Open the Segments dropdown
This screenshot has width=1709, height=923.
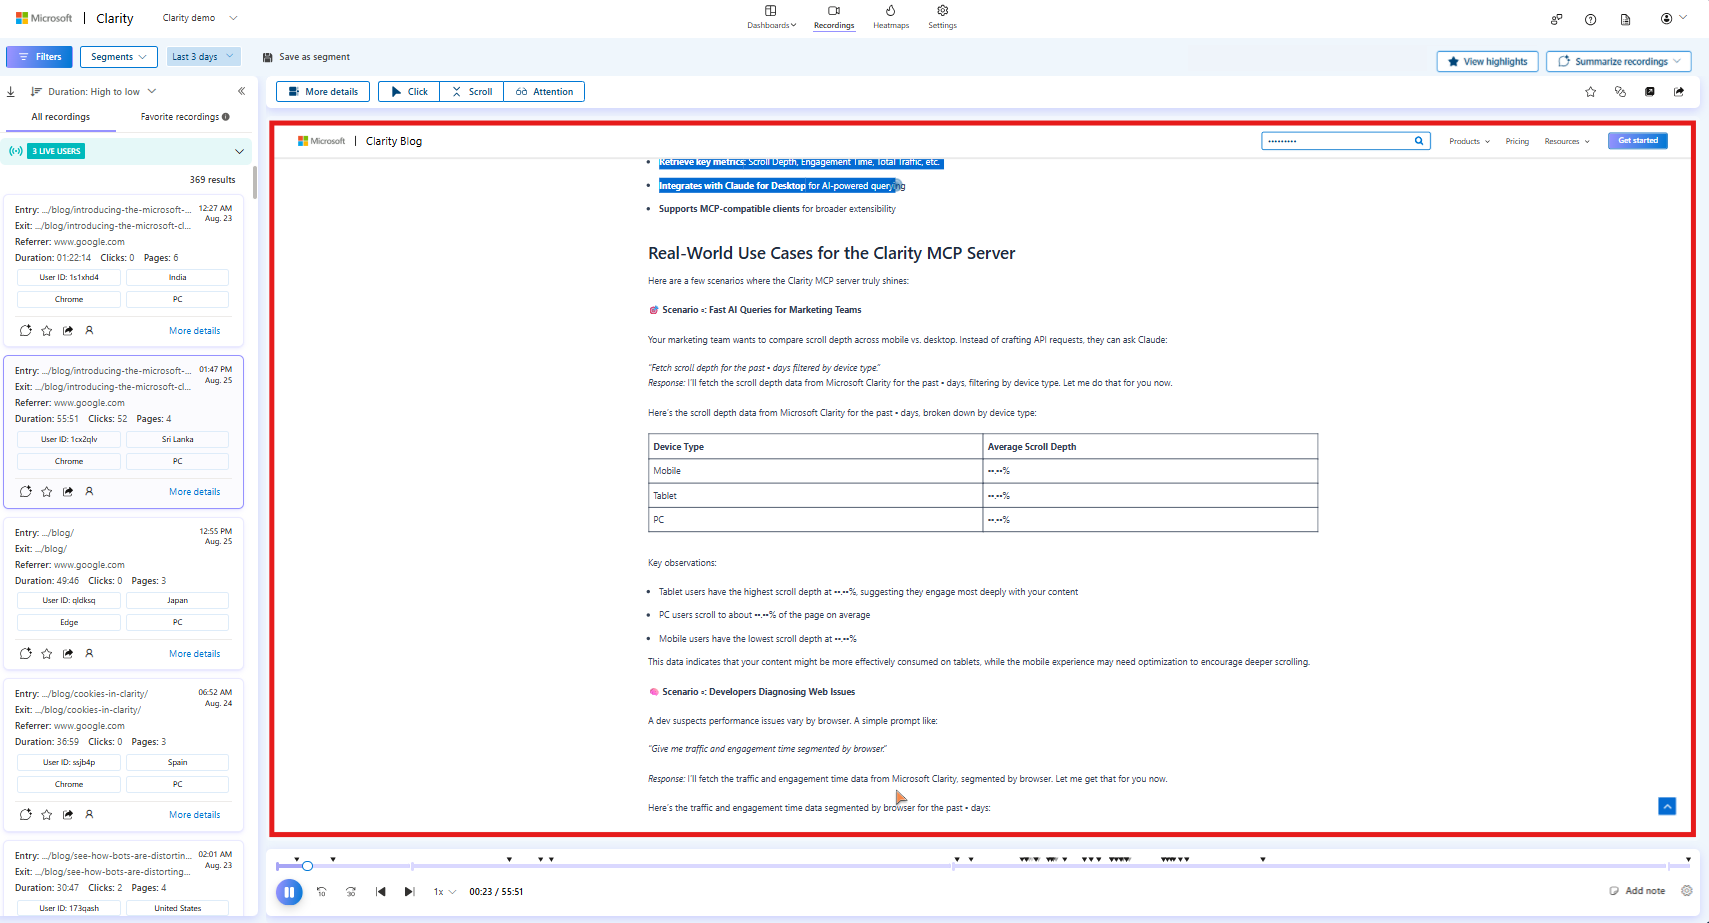[x=119, y=57]
